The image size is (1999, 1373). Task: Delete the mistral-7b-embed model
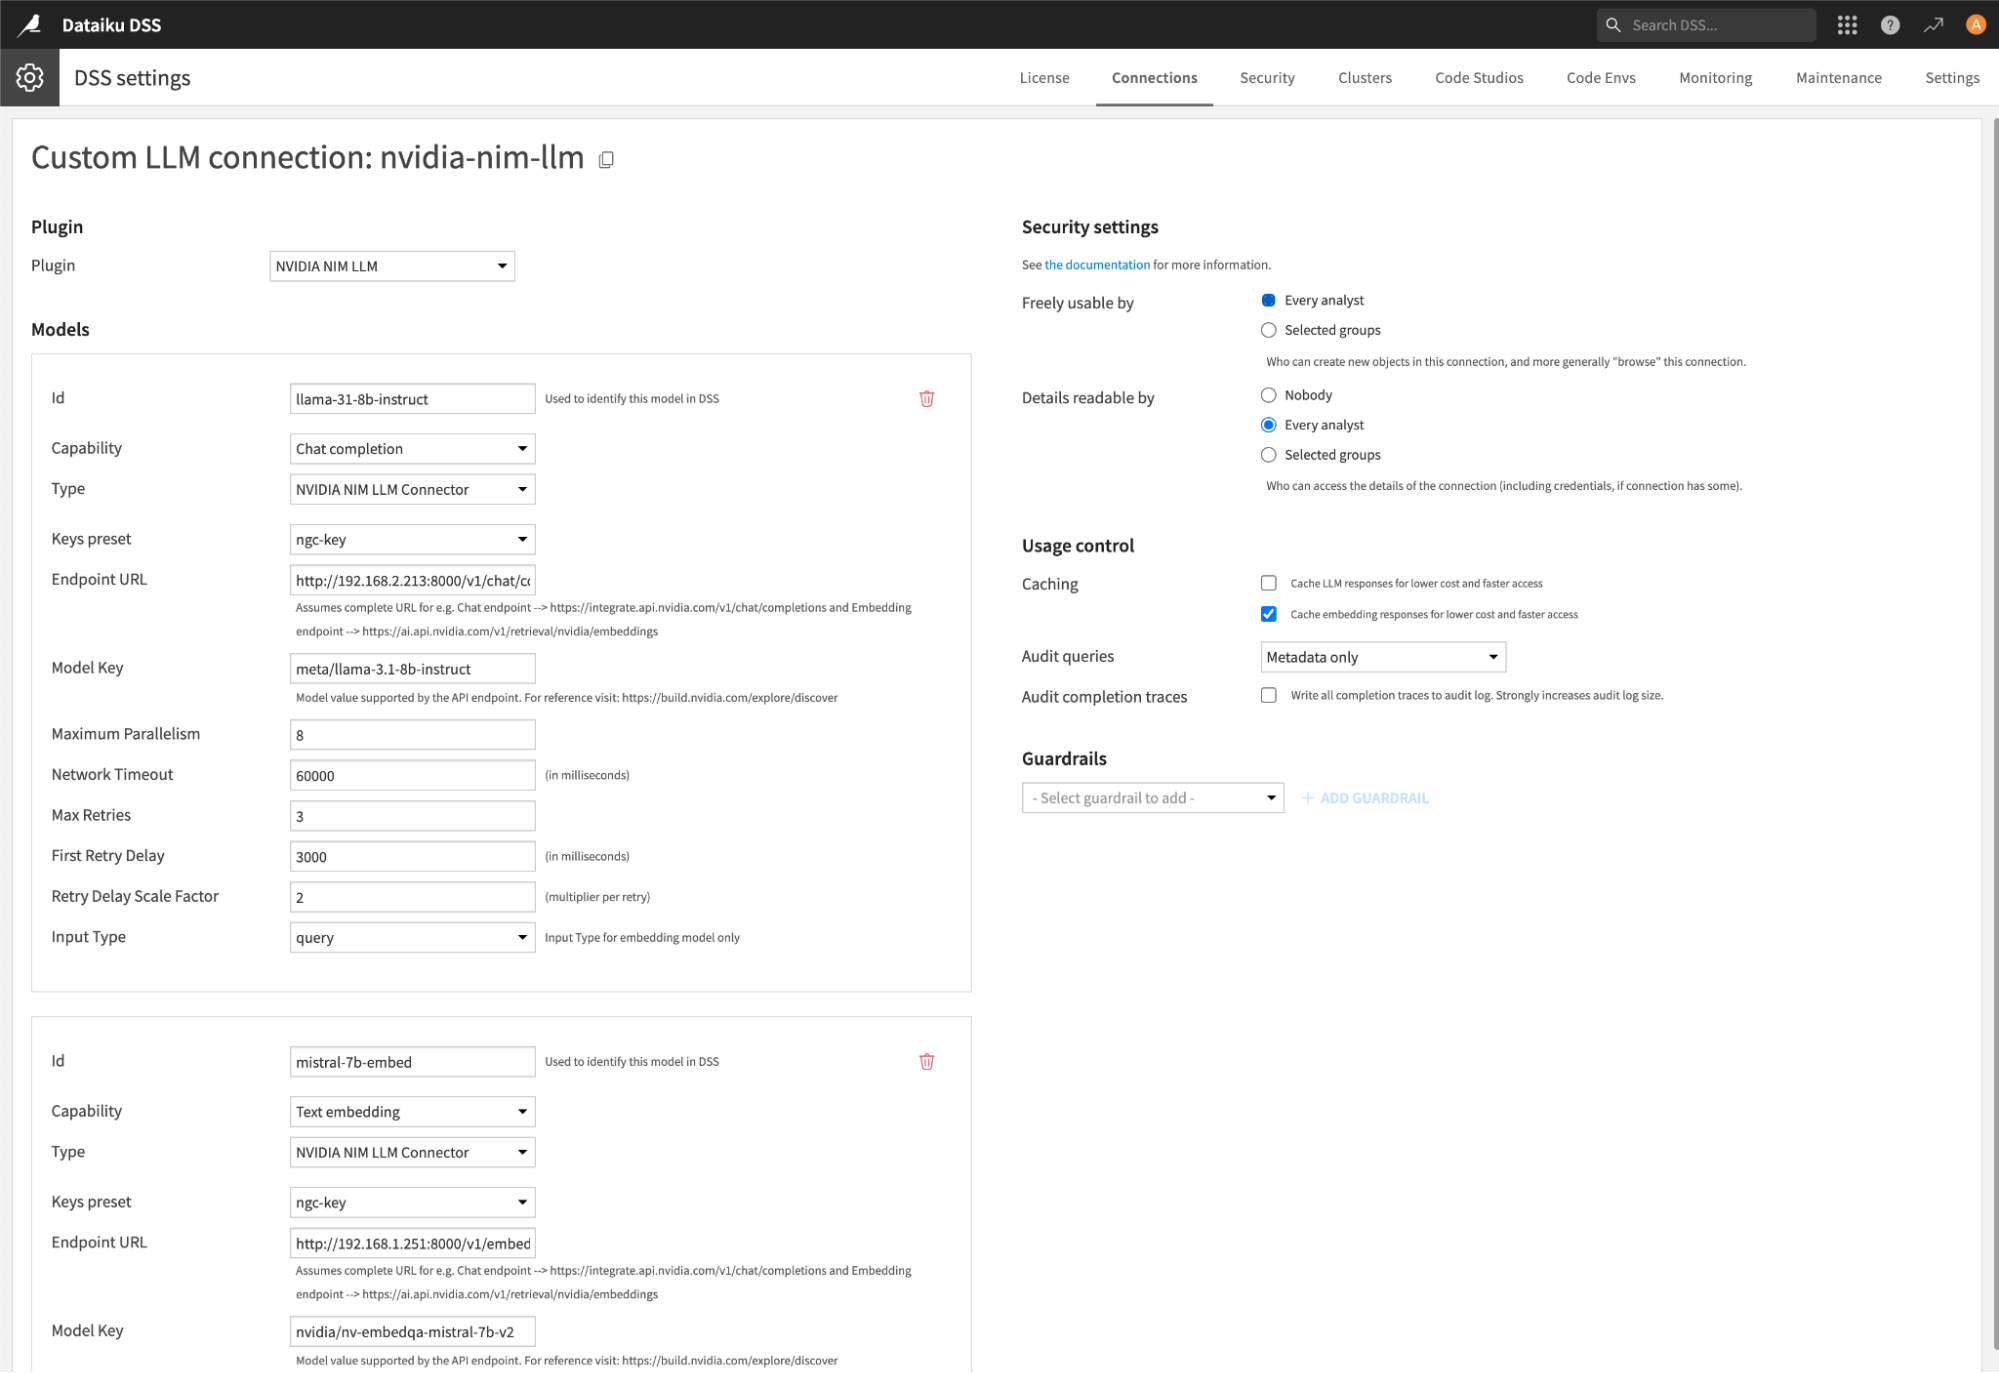pos(926,1062)
